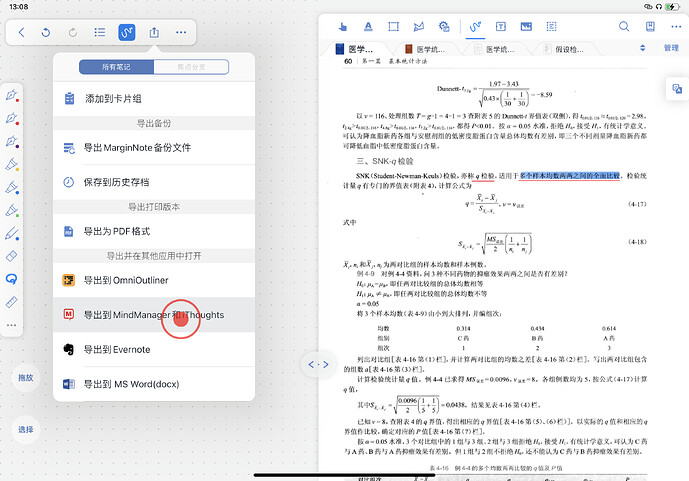The image size is (689, 481).
Task: Undo the last mind map action
Action: coord(46,32)
